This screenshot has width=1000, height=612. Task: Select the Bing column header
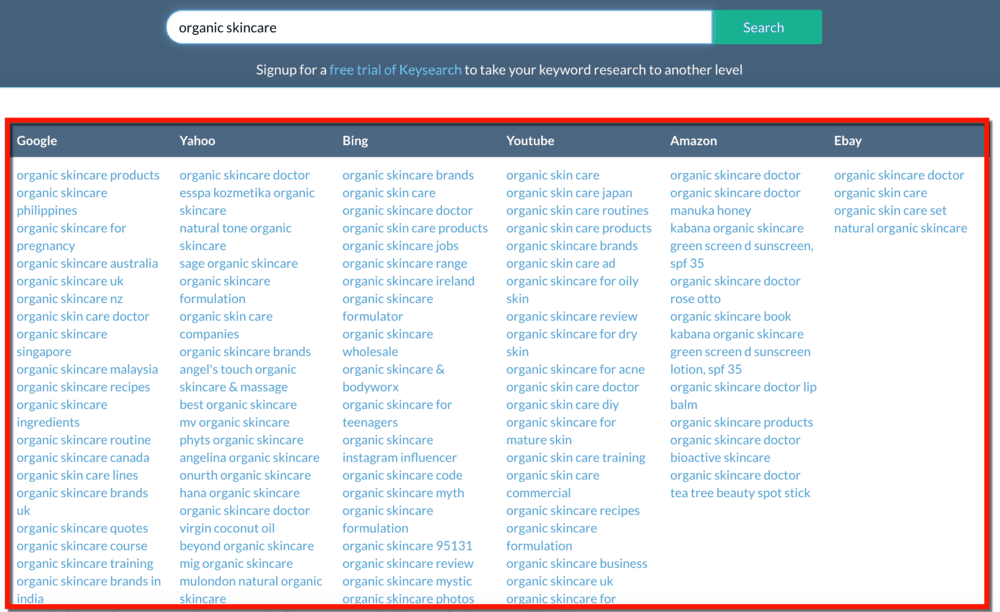[354, 140]
